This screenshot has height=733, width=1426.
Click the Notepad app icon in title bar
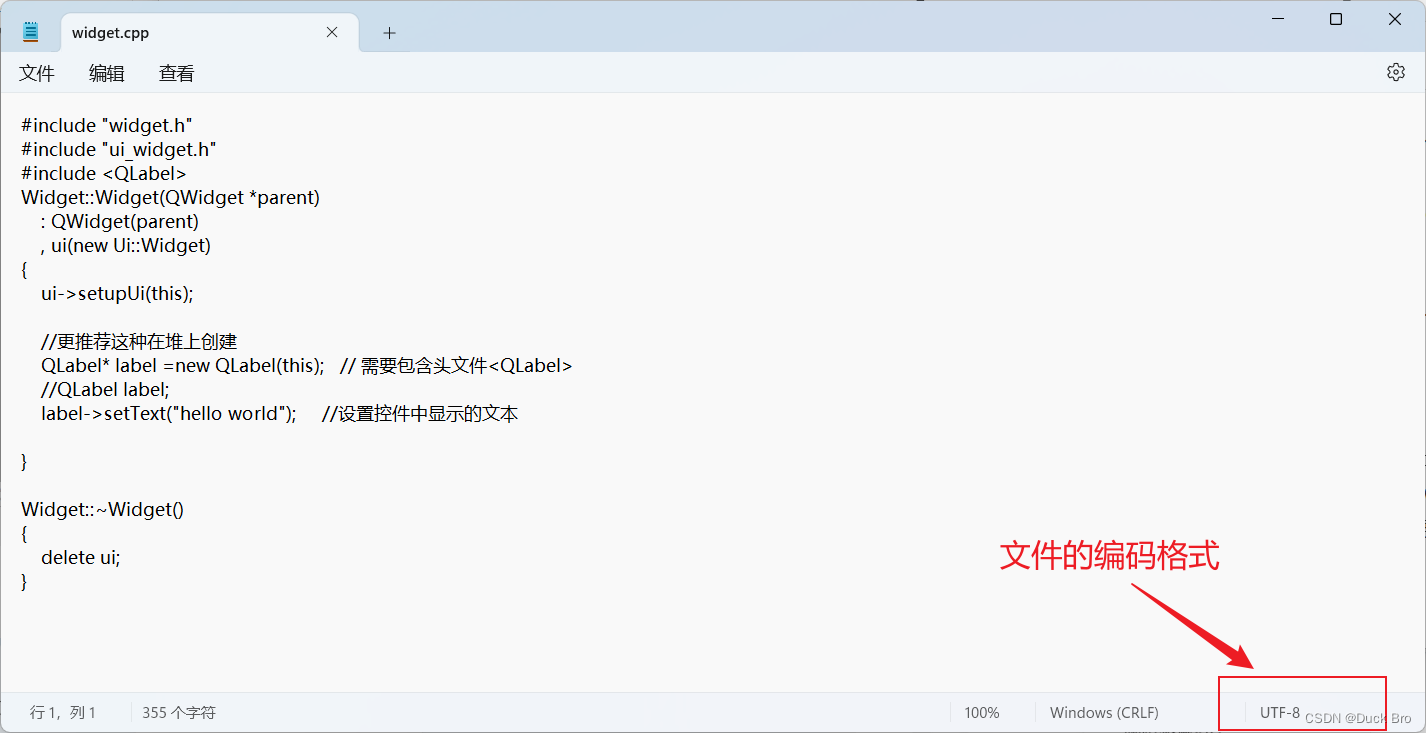click(x=31, y=32)
